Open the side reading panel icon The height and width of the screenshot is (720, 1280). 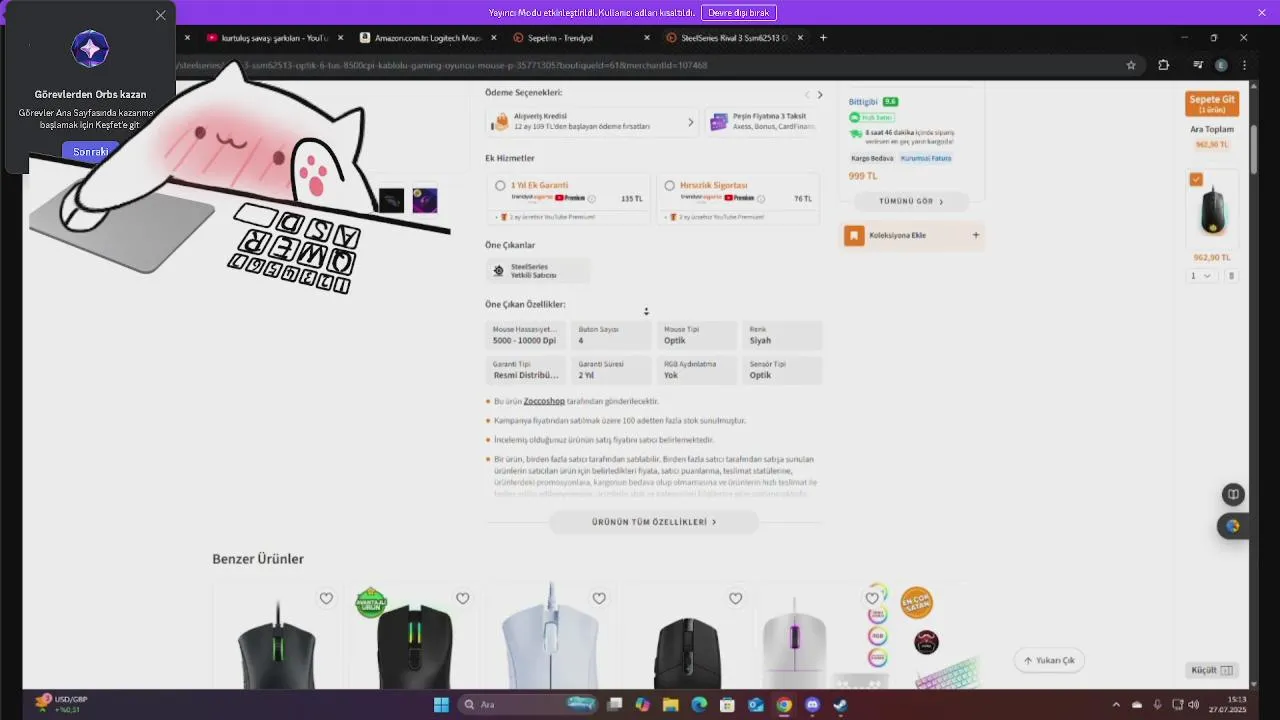tap(1234, 494)
